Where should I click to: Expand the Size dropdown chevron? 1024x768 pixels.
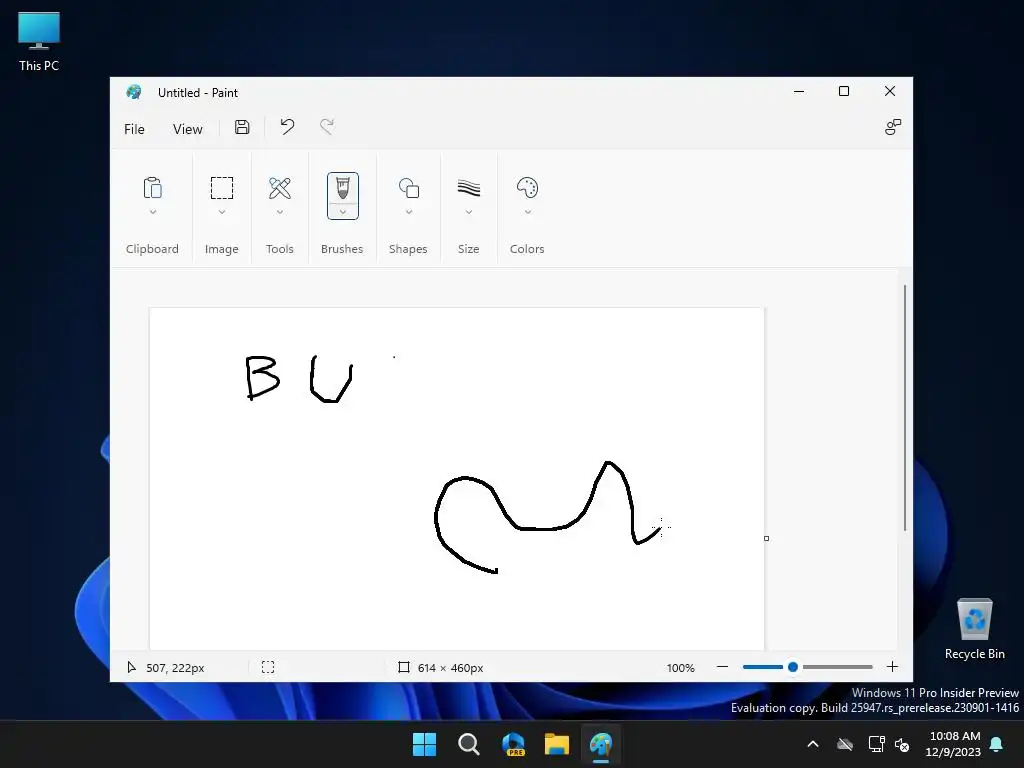[469, 212]
